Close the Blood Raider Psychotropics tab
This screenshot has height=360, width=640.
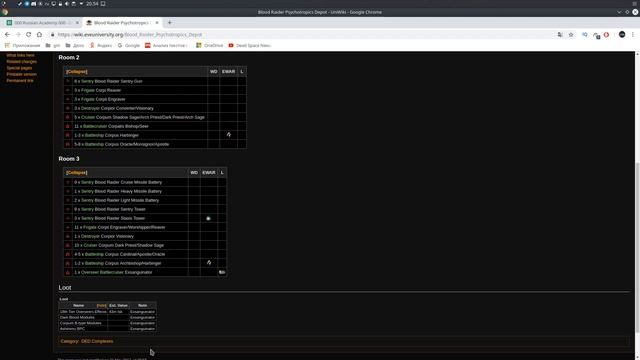tap(157, 23)
